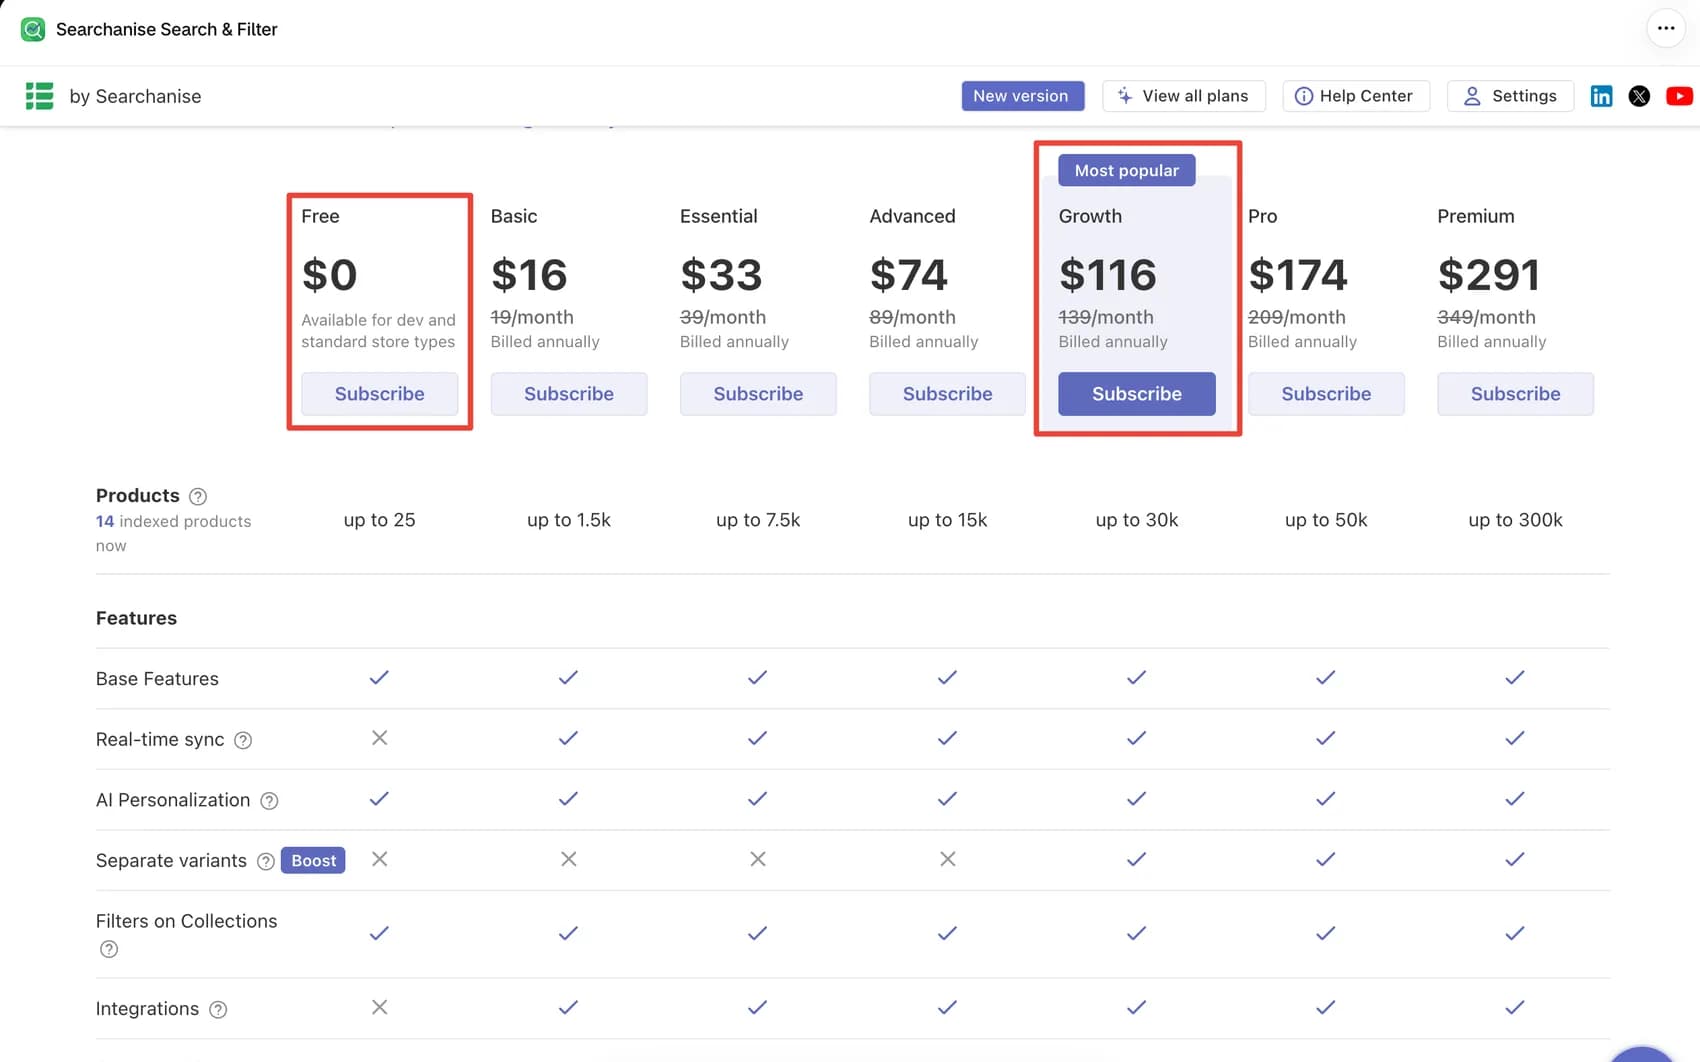
Task: Subscribe to the Growth $116 plan
Action: (x=1137, y=394)
